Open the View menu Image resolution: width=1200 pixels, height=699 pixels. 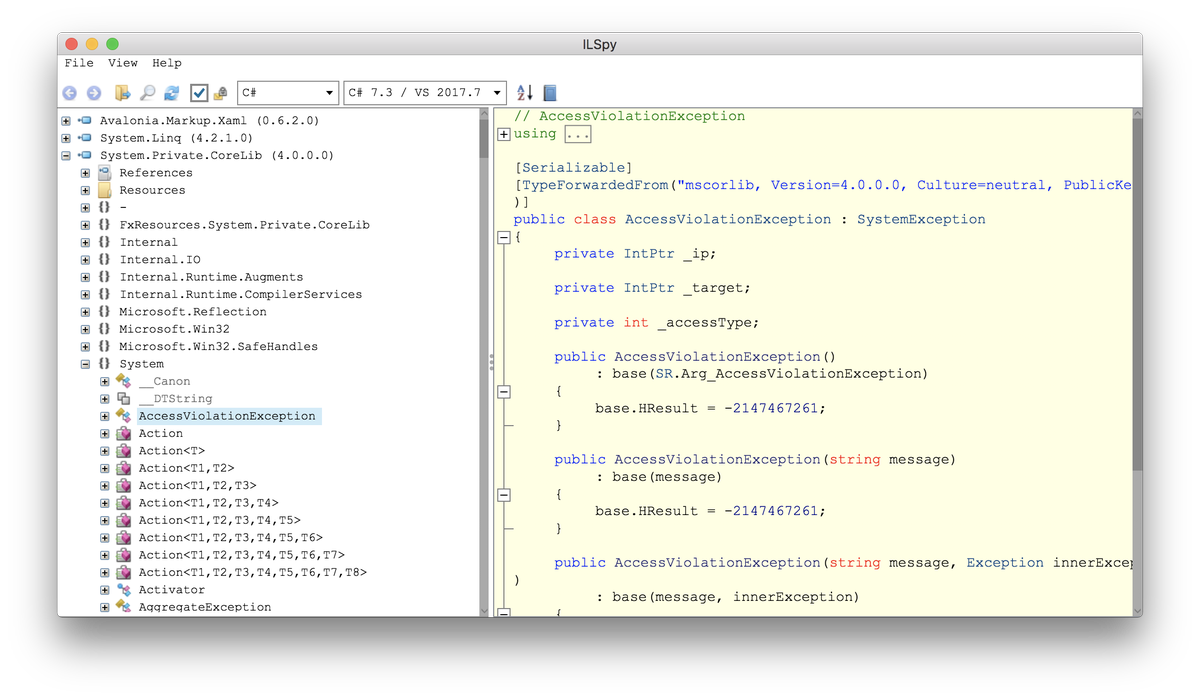(x=123, y=63)
